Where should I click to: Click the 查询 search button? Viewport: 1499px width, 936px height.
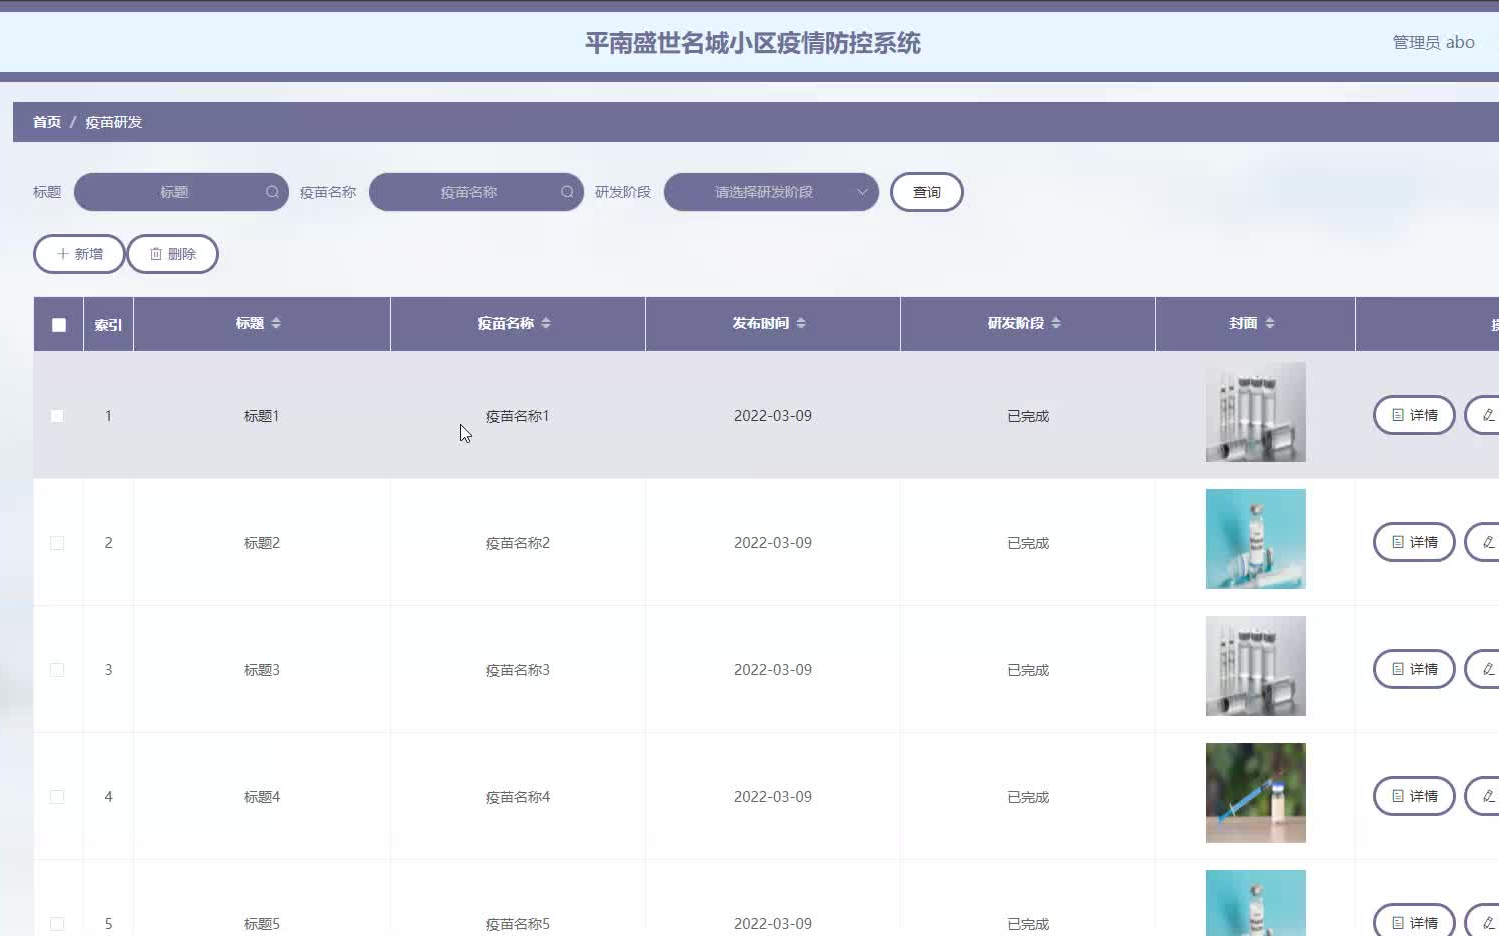click(x=927, y=192)
